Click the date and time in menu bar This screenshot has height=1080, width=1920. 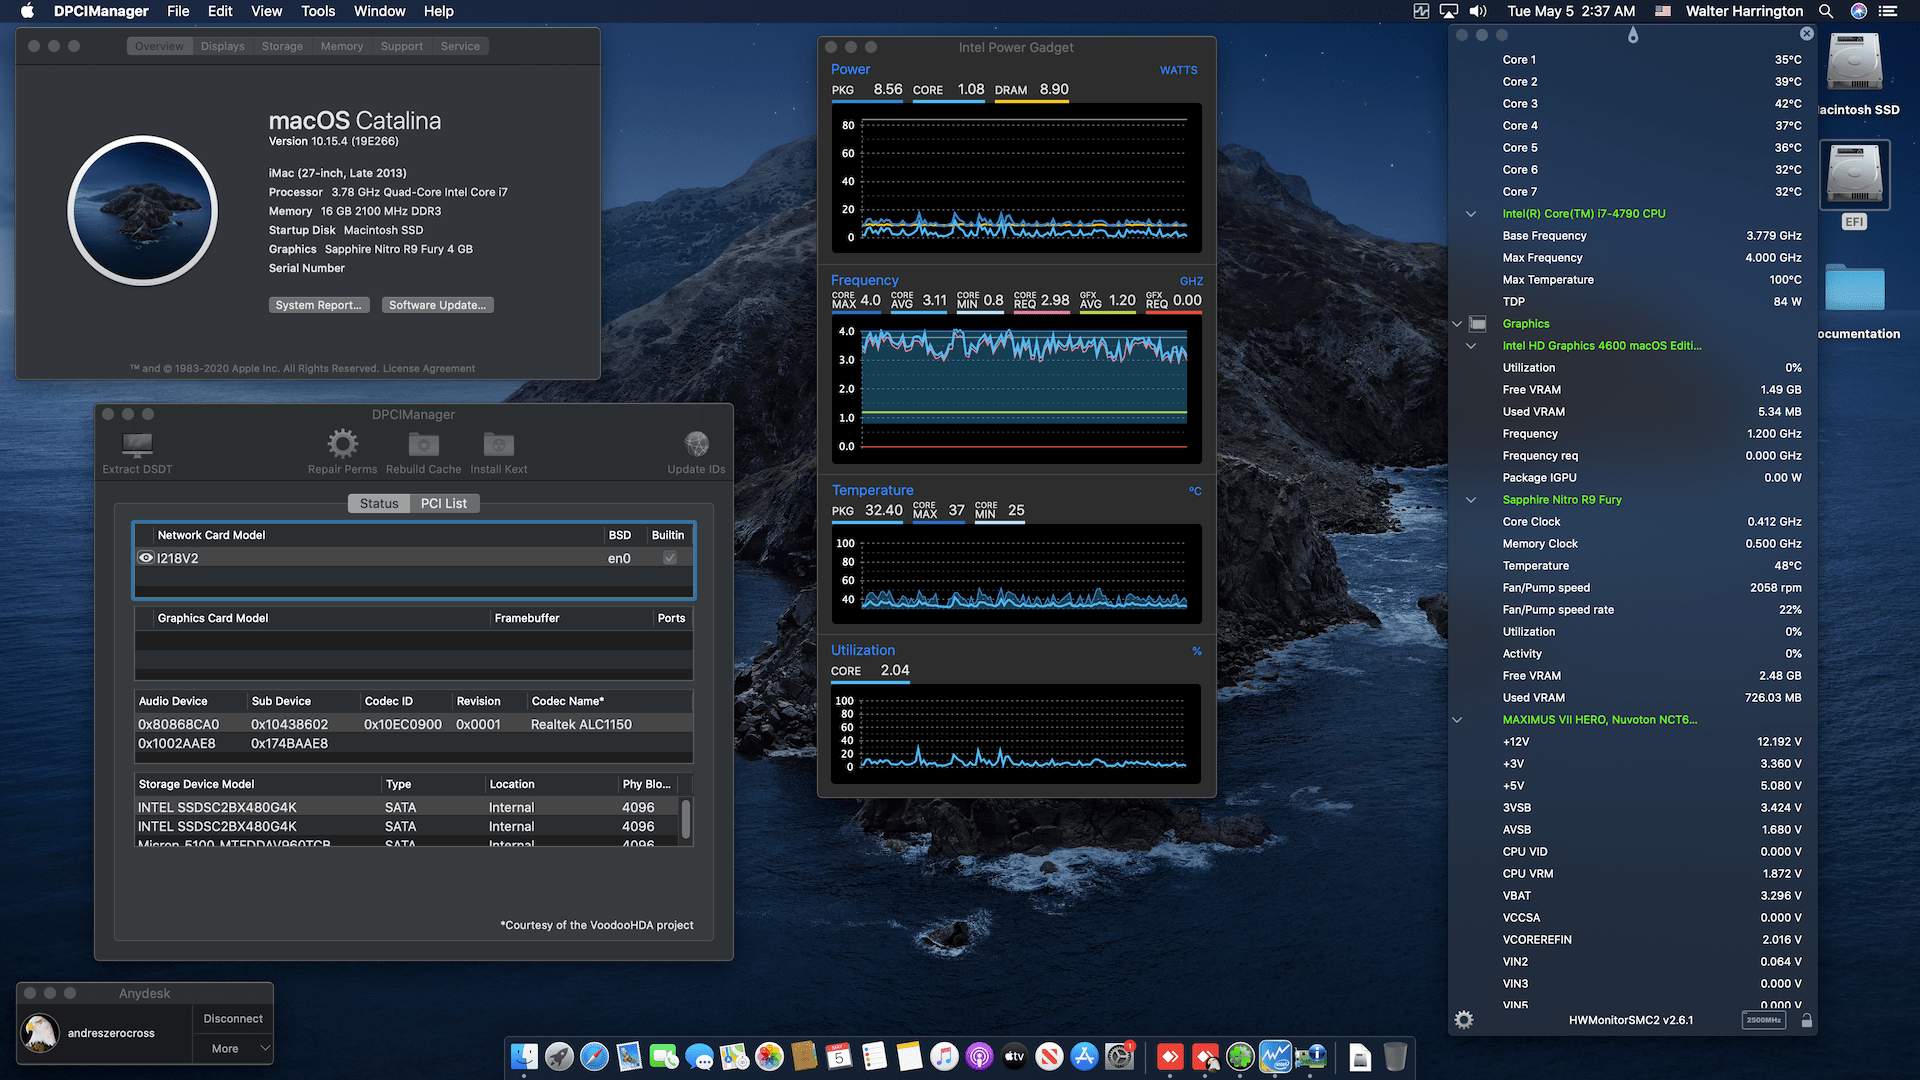coord(1571,11)
